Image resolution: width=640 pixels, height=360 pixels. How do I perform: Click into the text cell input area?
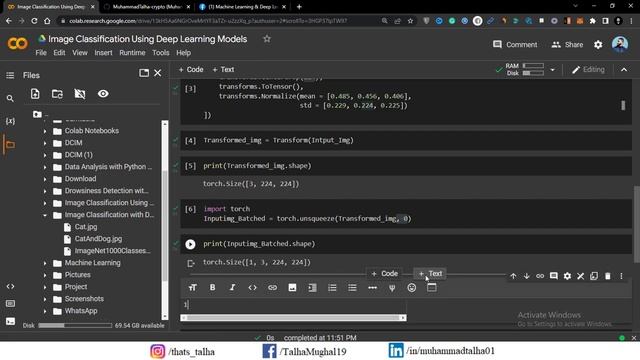[293, 304]
